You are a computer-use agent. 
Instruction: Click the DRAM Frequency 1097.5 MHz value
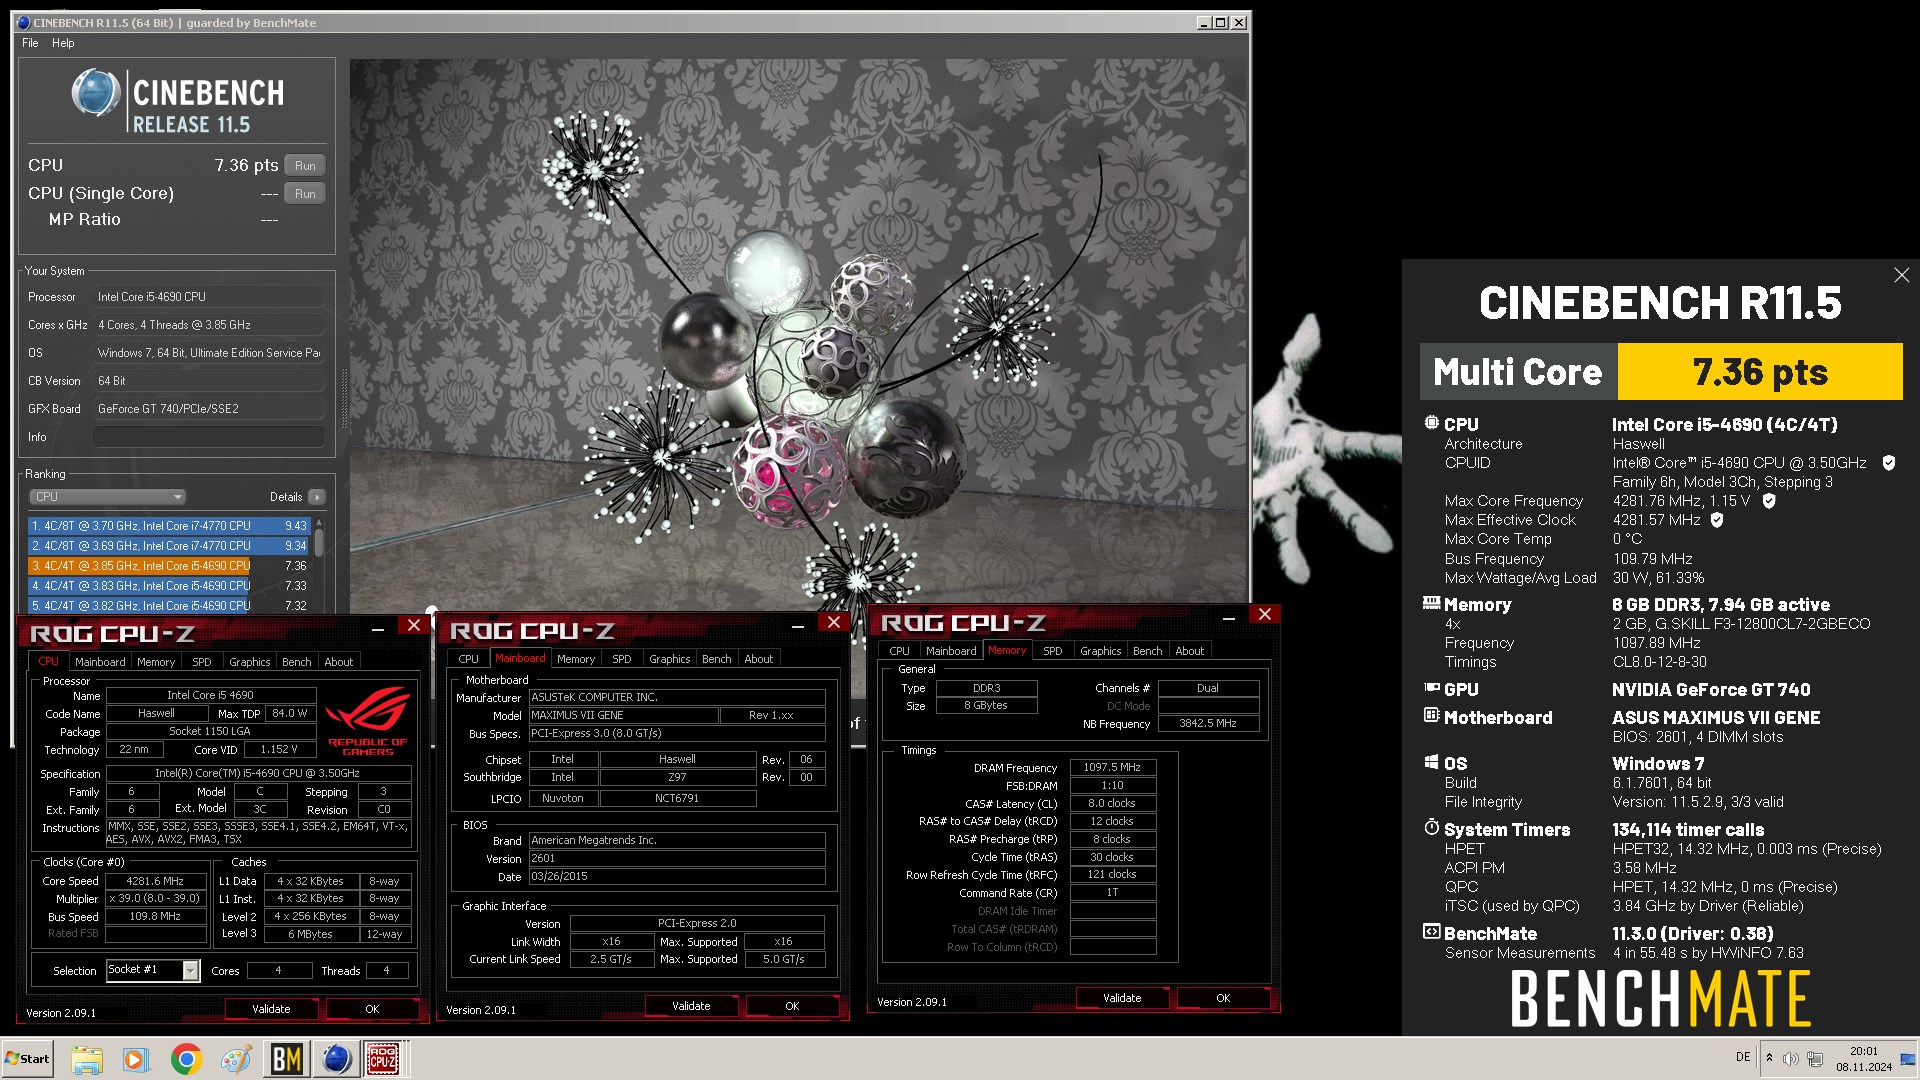[x=1112, y=767]
